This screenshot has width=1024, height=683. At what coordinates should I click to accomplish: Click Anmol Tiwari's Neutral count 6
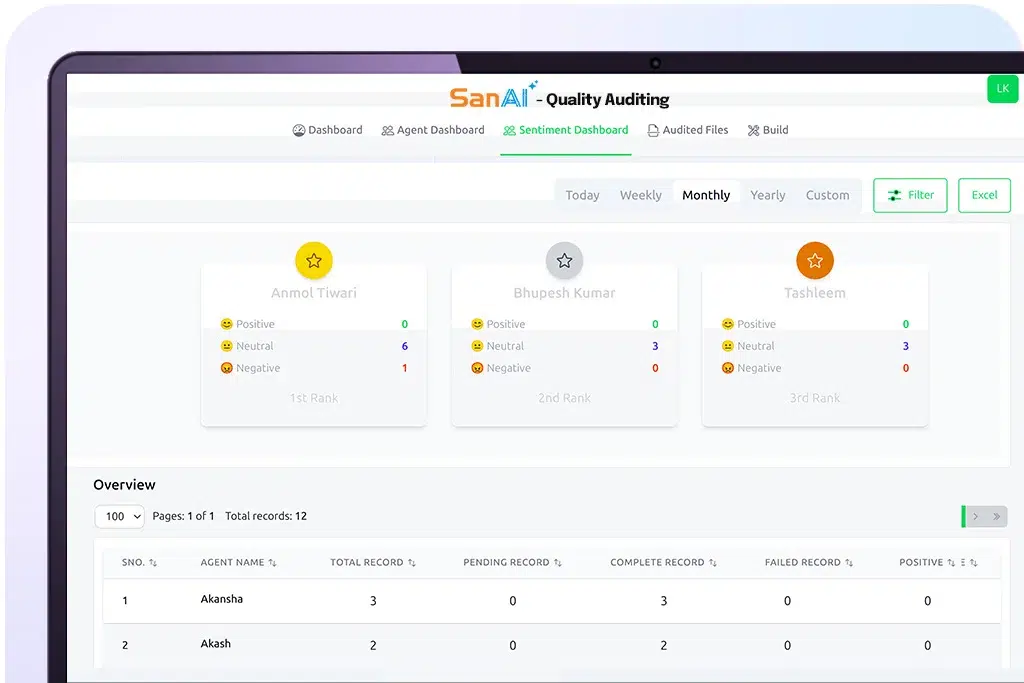pos(405,346)
